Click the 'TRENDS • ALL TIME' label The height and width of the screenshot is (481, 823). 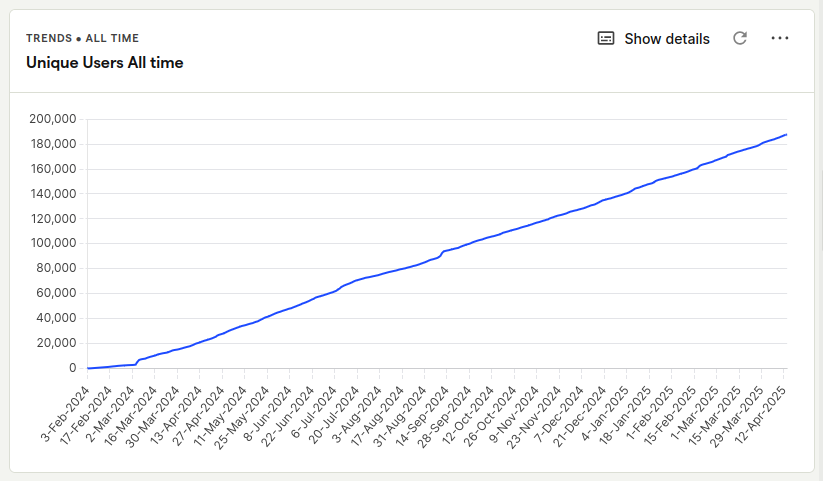pos(82,38)
